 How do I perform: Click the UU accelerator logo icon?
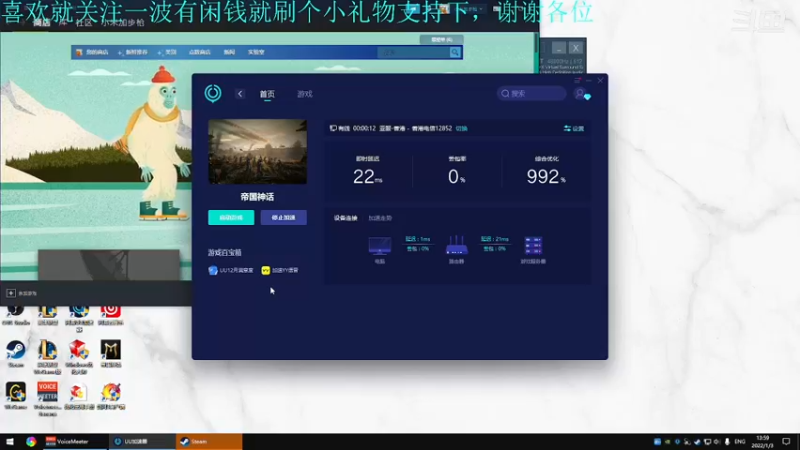[213, 93]
